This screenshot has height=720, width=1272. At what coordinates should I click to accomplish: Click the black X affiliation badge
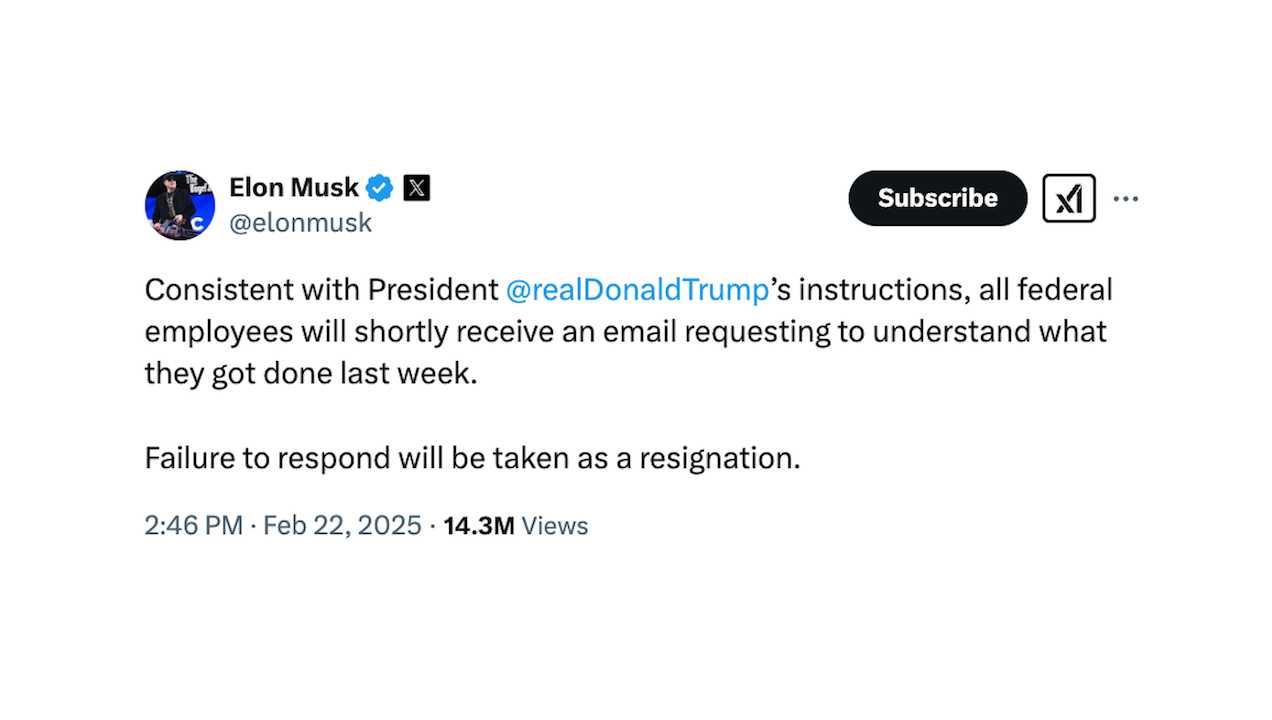click(417, 187)
